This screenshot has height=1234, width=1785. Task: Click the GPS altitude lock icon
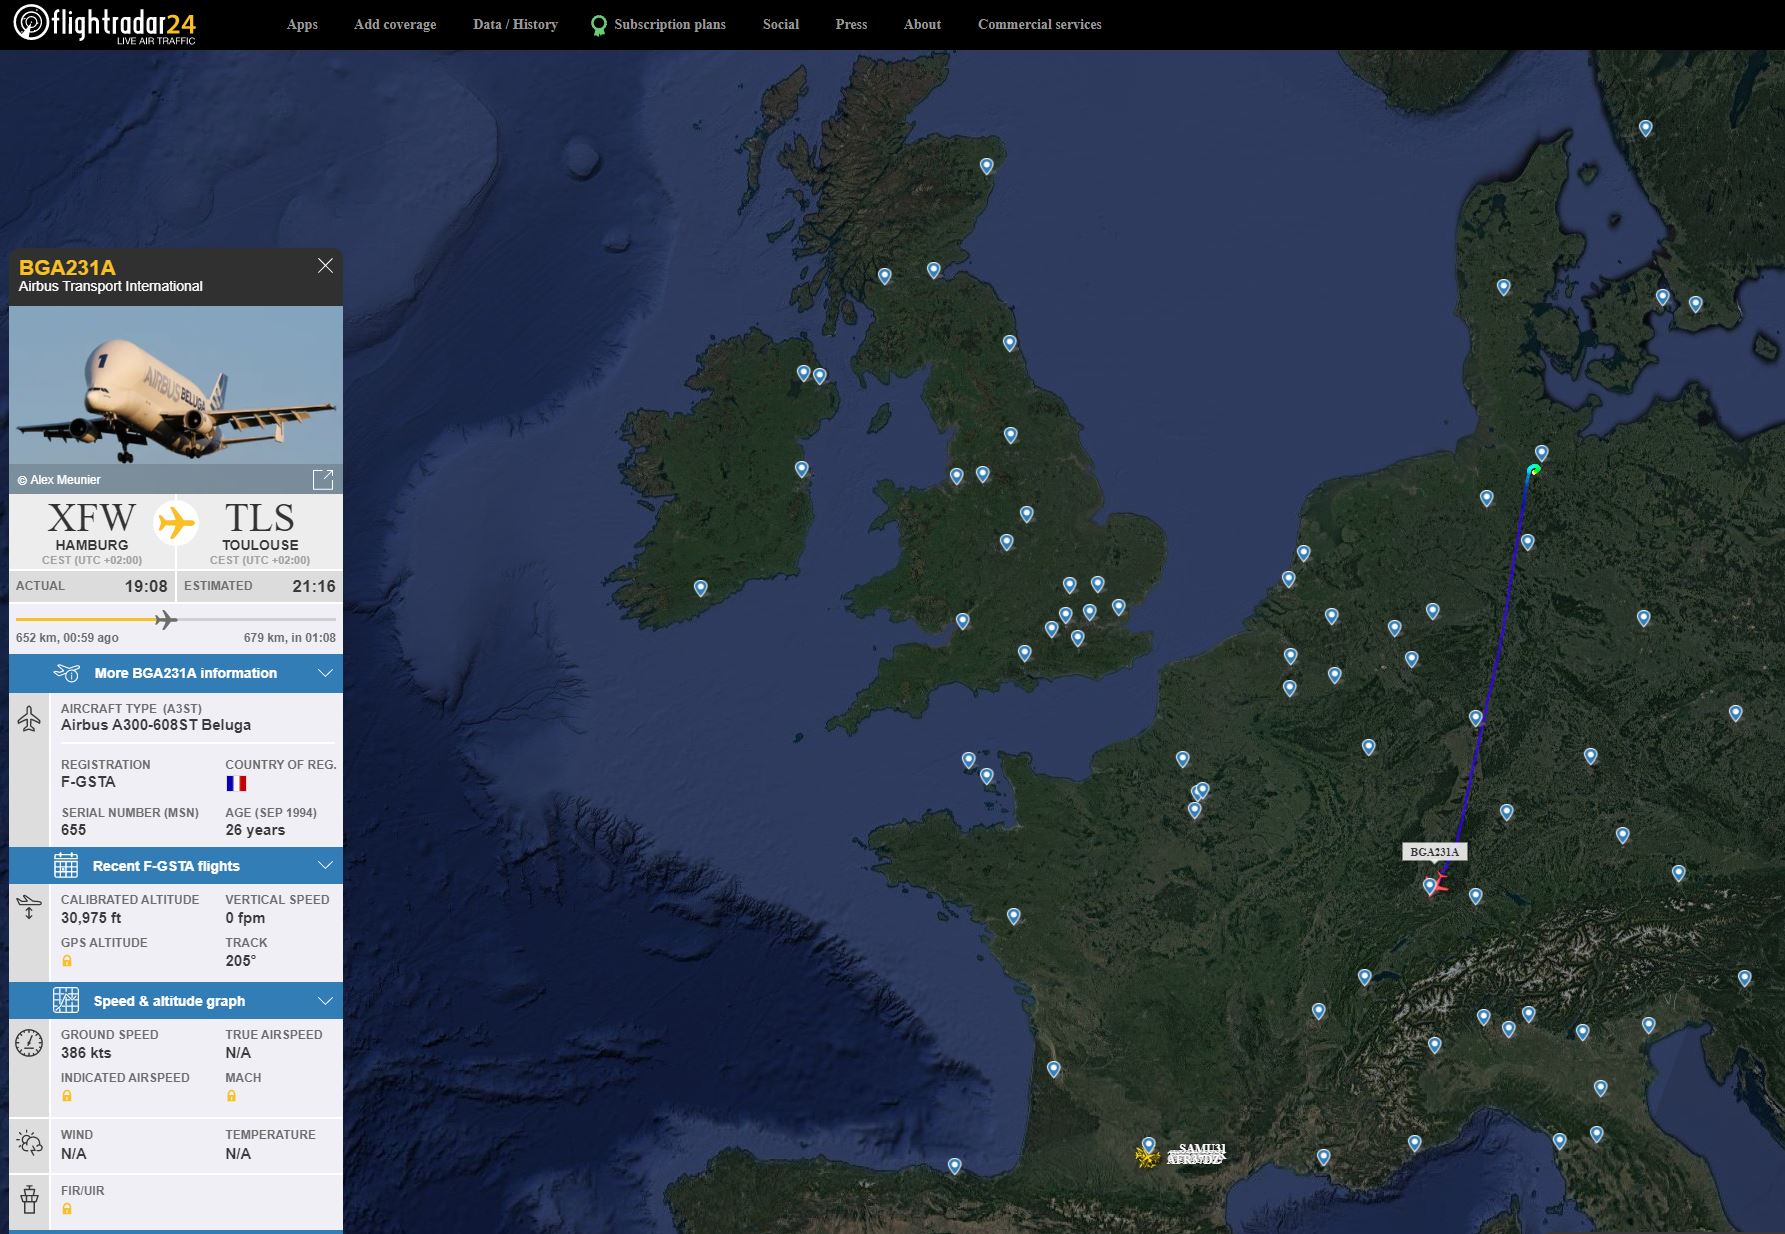[x=67, y=961]
